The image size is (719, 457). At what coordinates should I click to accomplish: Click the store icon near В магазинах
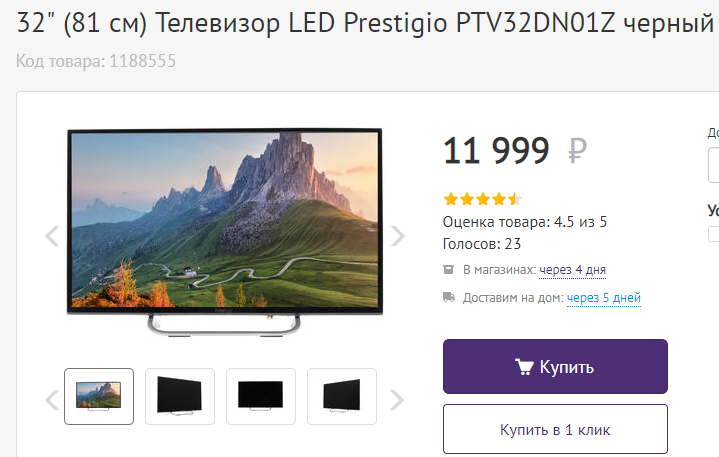click(448, 269)
